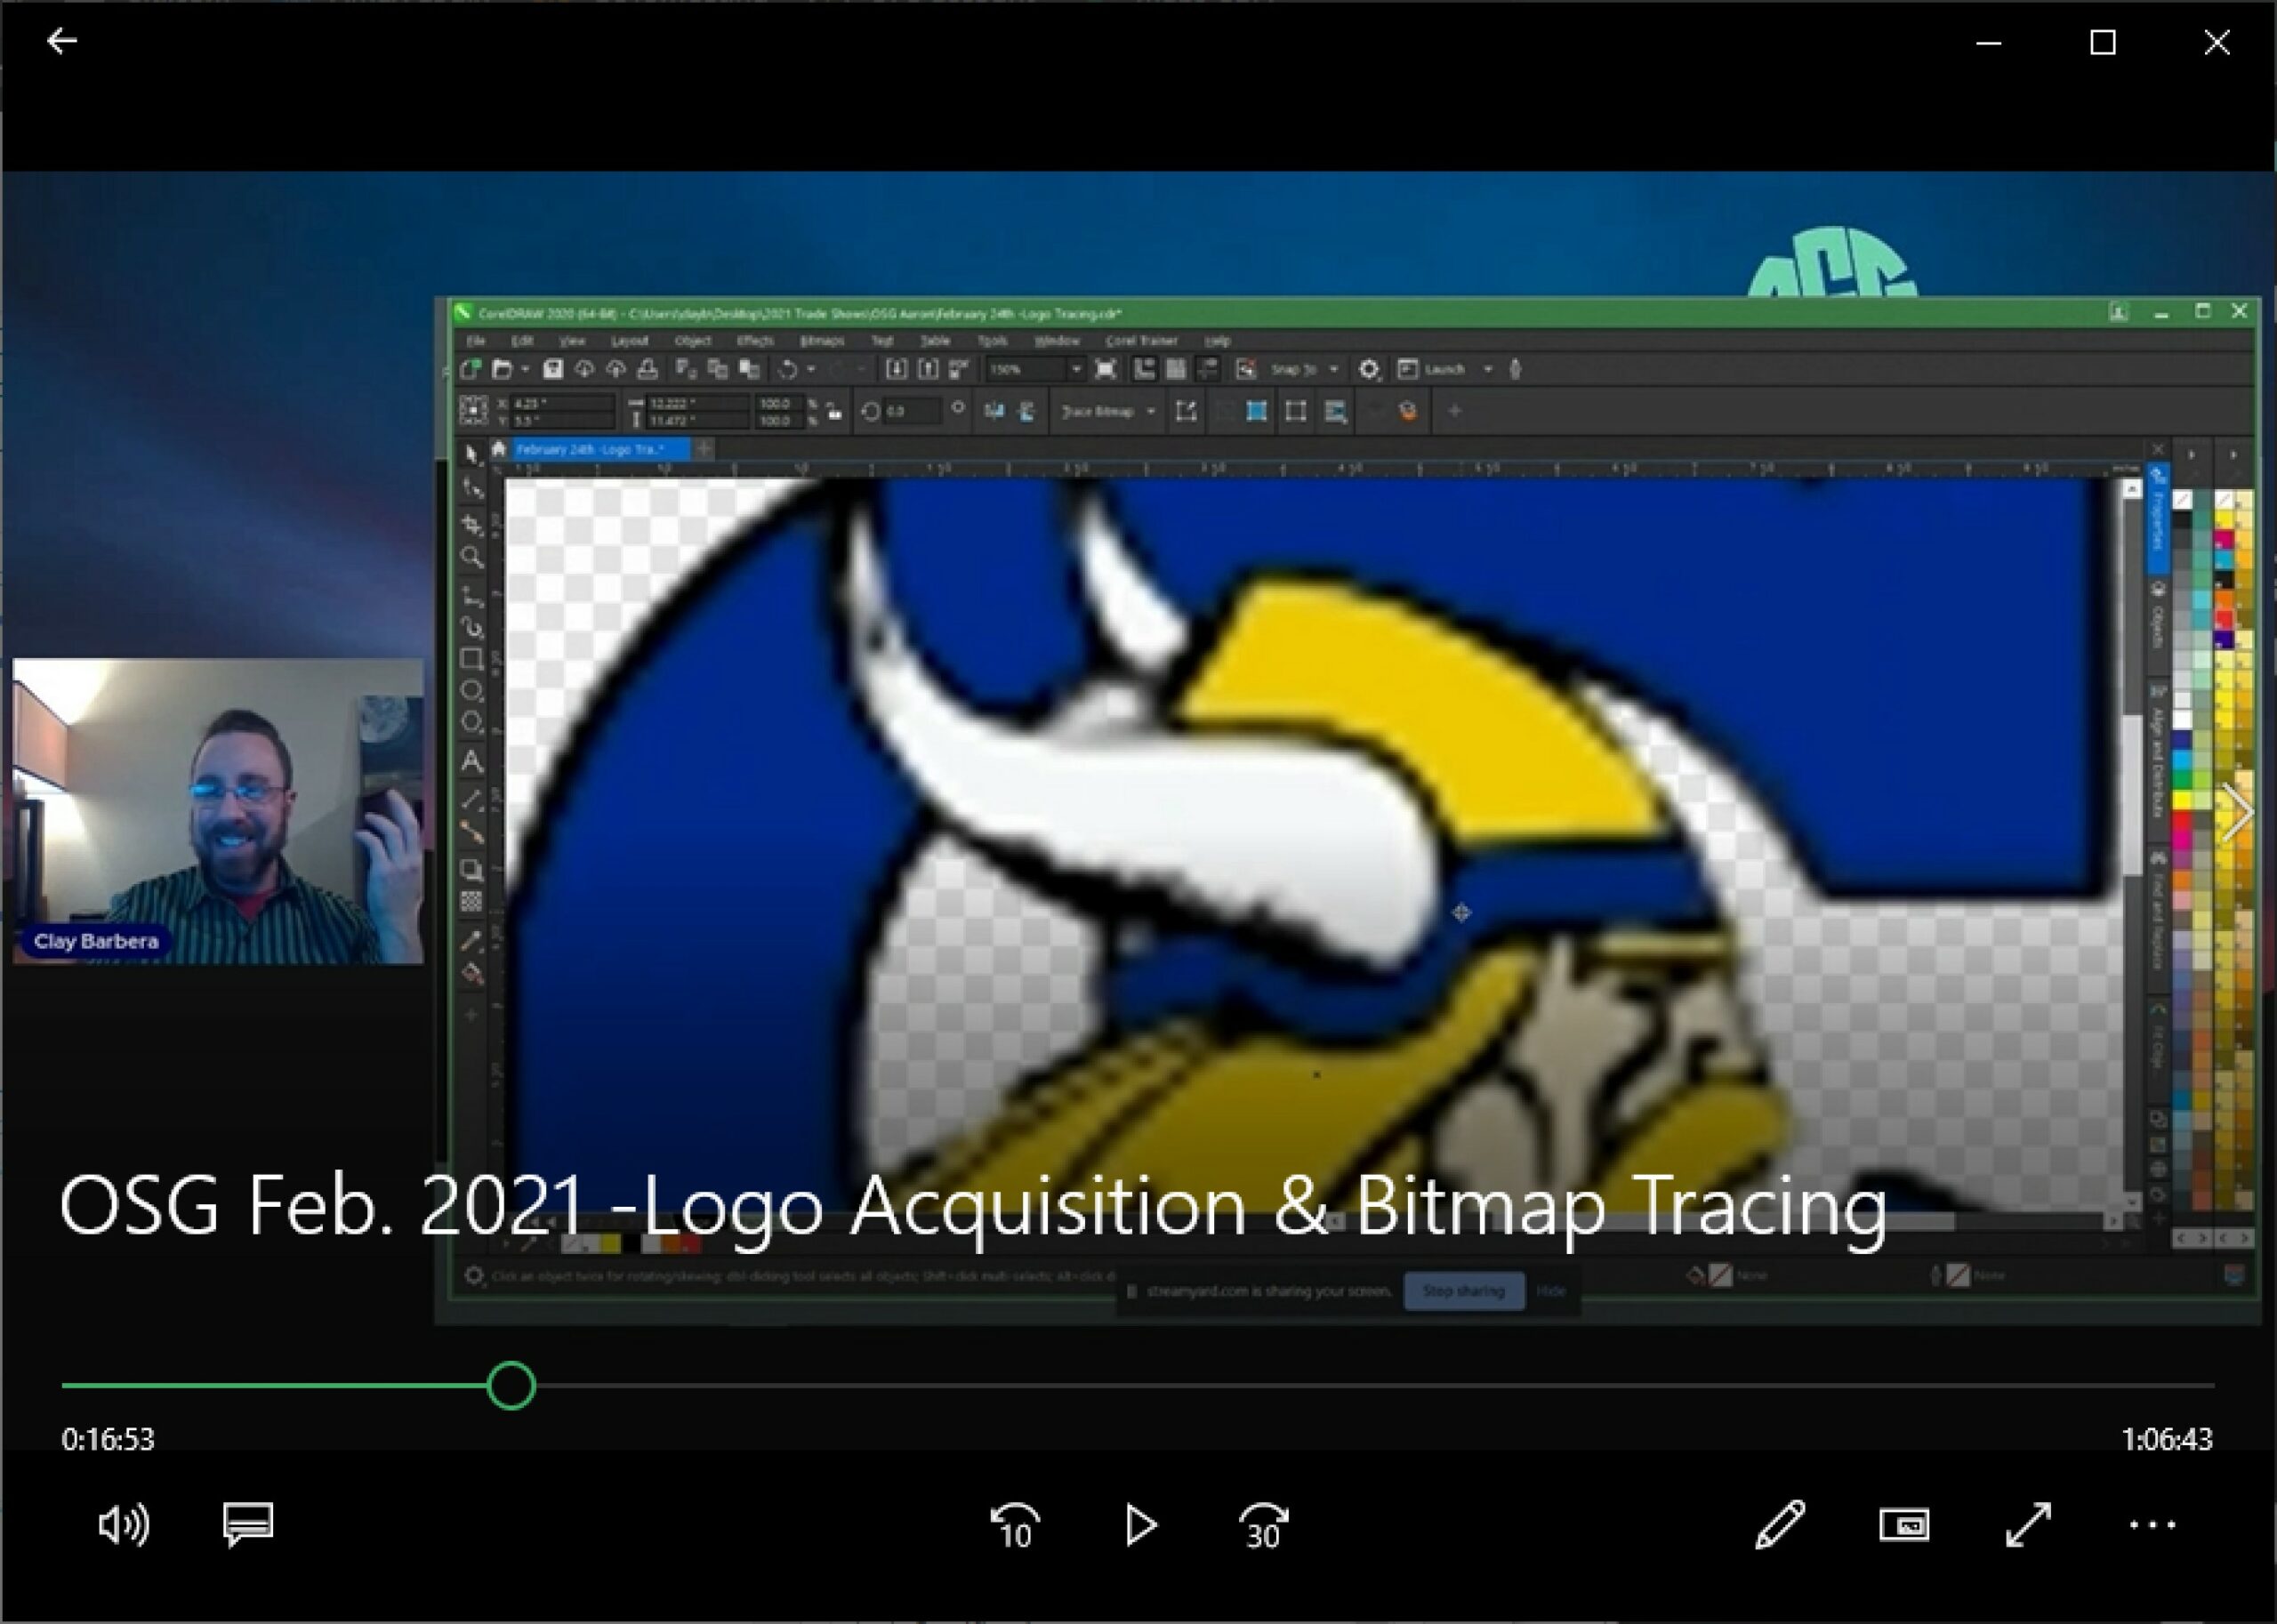This screenshot has height=1624, width=2277.
Task: Select the Crop tool in CorelDRAW toolbox
Action: [472, 524]
